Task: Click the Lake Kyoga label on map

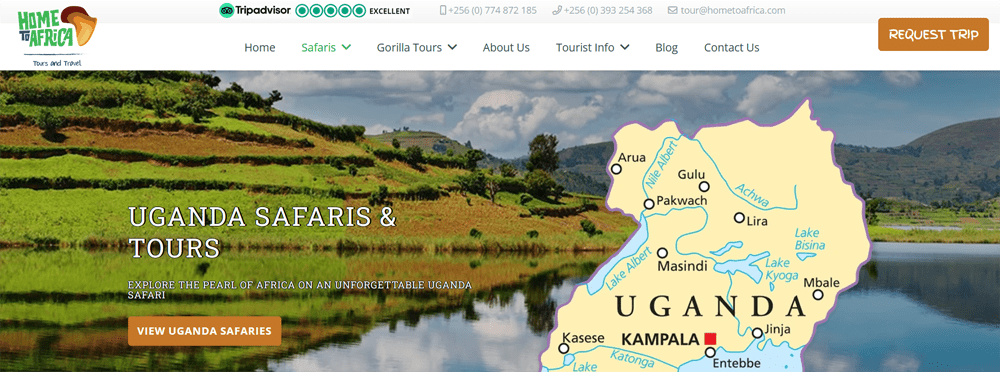Action: 781,269
